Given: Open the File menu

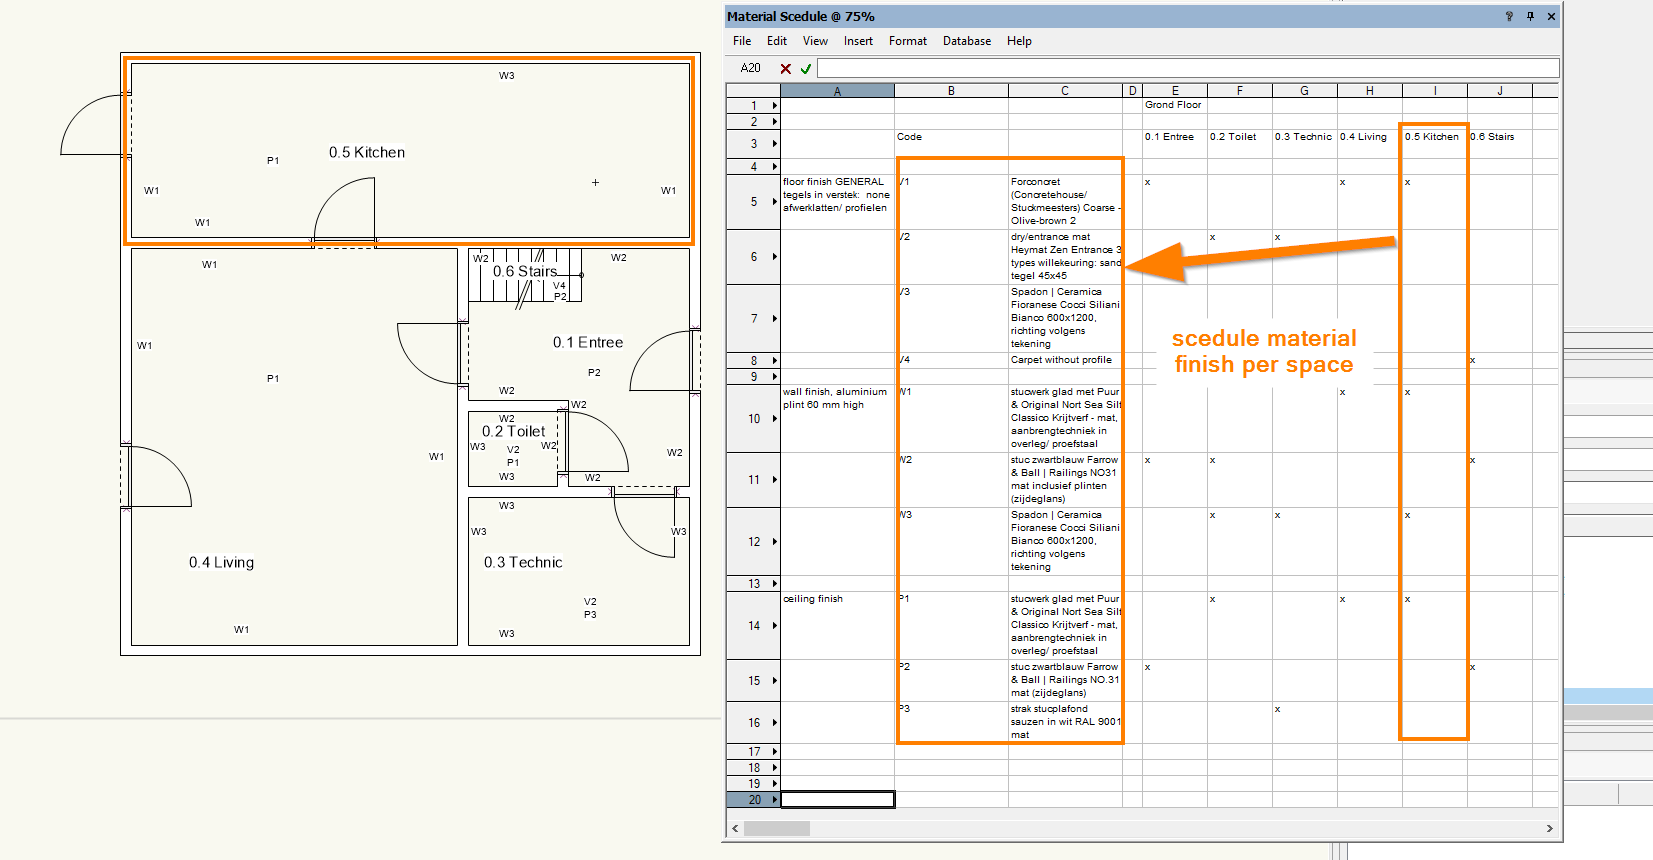Looking at the screenshot, I should pyautogui.click(x=742, y=41).
